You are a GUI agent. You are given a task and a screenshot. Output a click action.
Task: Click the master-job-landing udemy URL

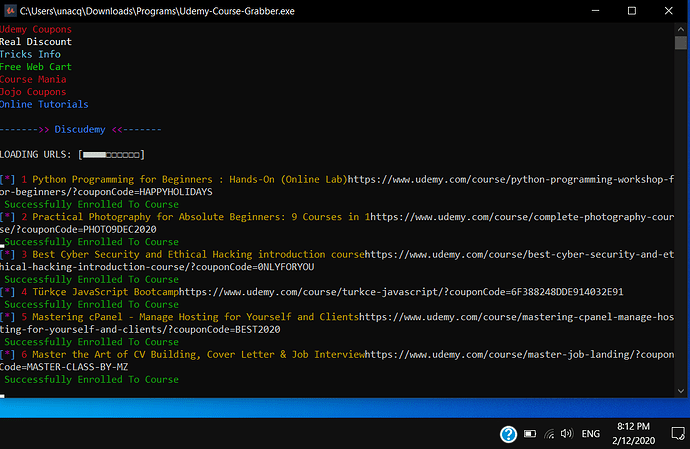point(519,354)
